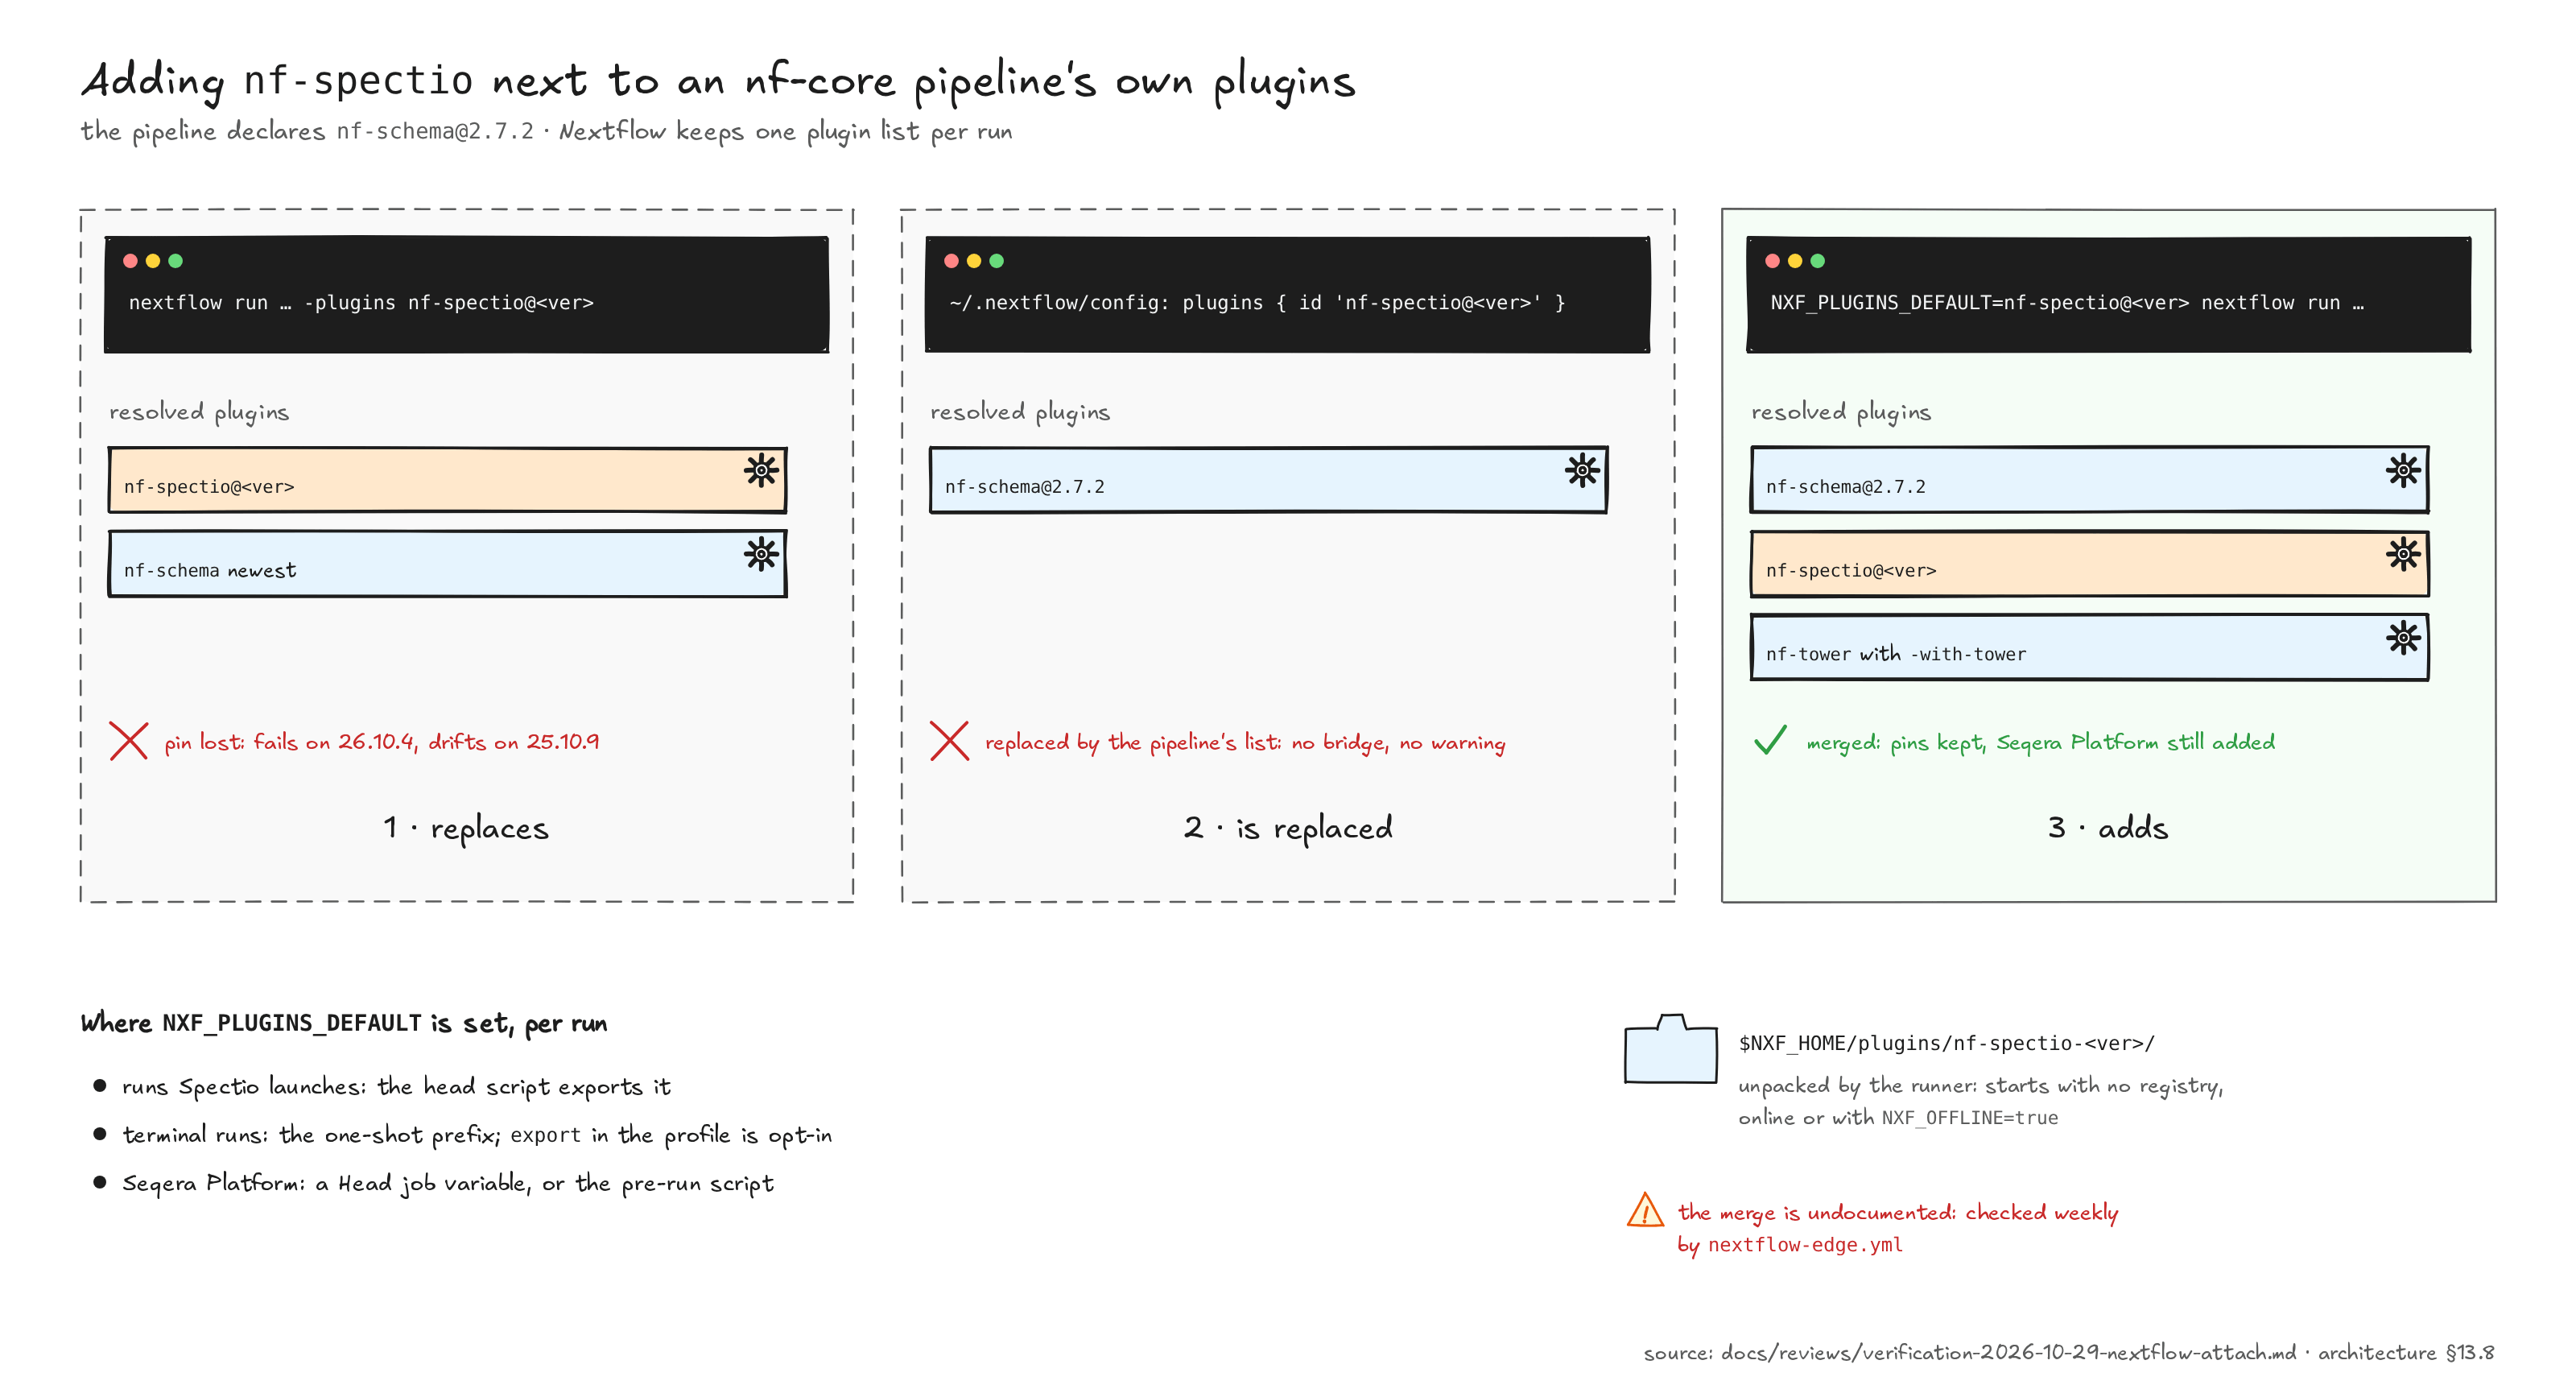Click the subtitle about nf-schema@2.7.2
The height and width of the screenshot is (1385, 2576).
(x=546, y=132)
